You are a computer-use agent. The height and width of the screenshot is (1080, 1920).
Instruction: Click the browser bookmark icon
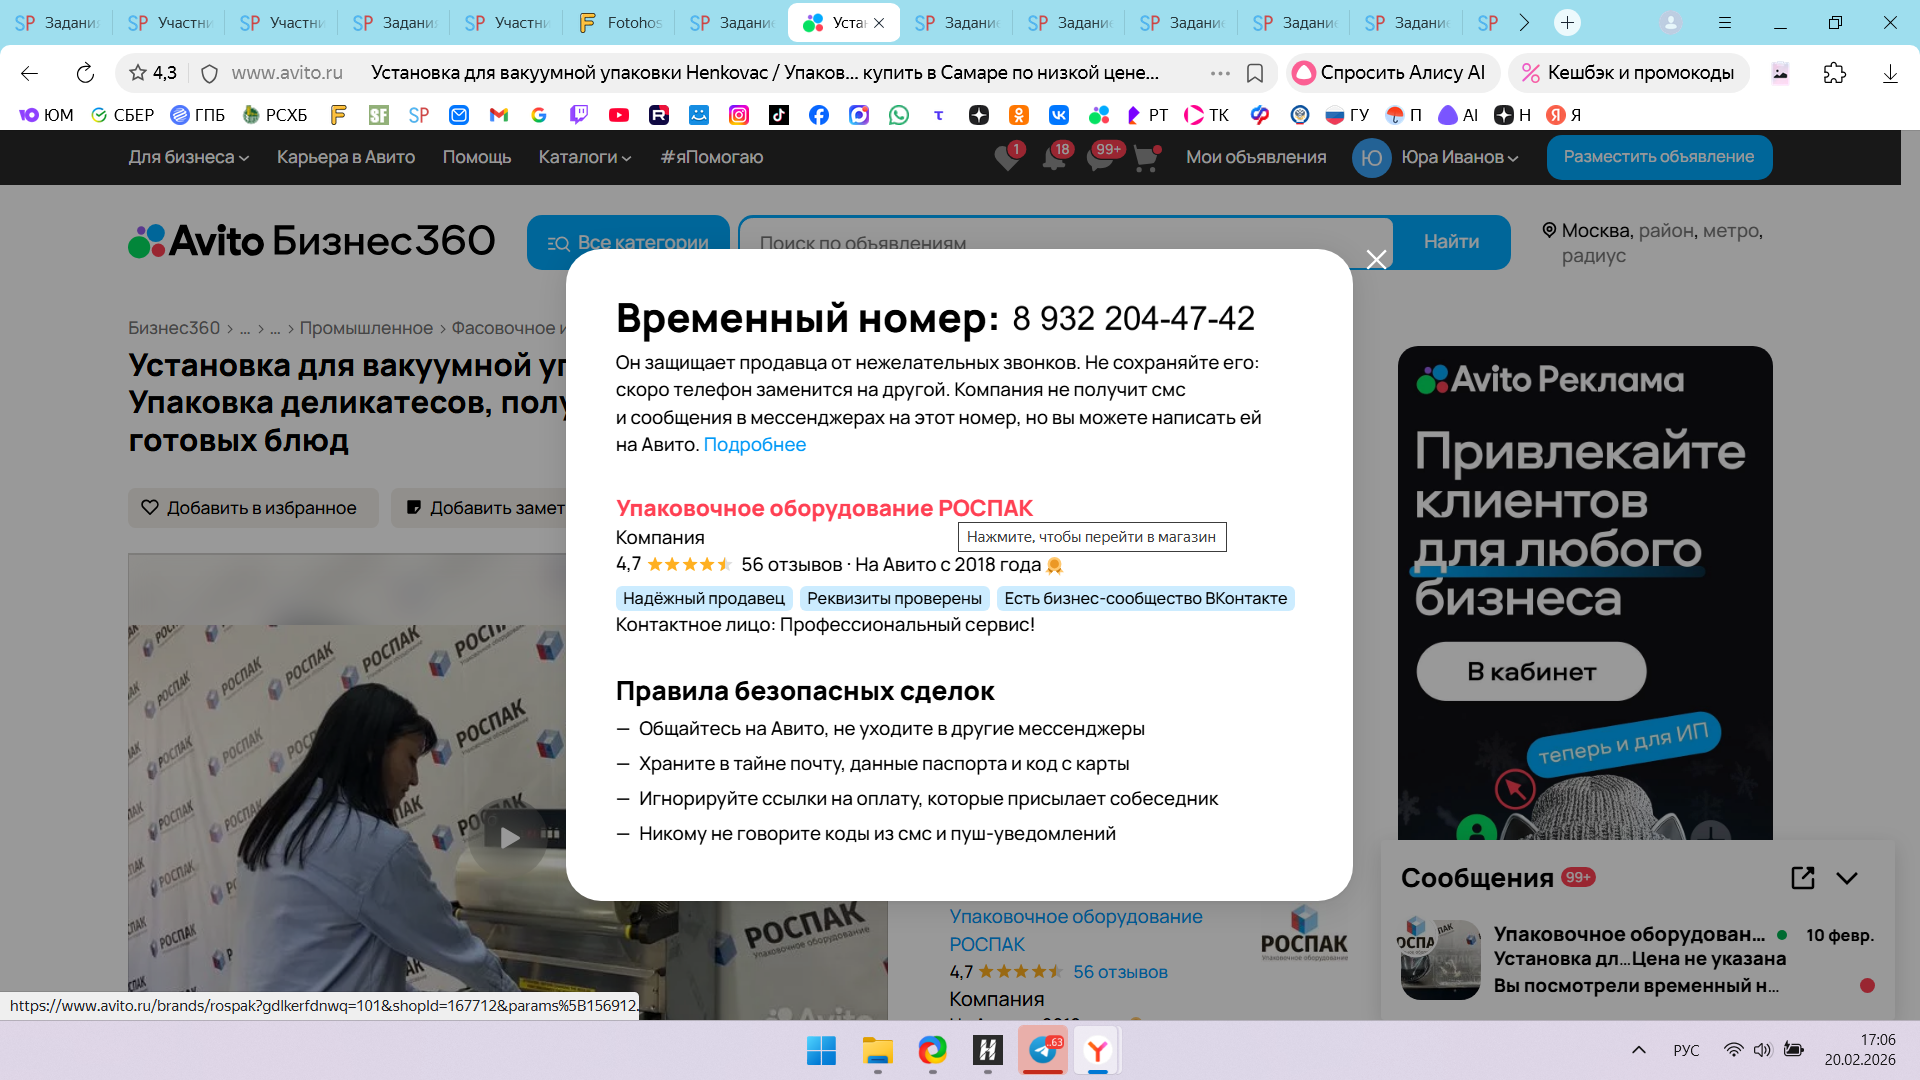click(x=1255, y=73)
